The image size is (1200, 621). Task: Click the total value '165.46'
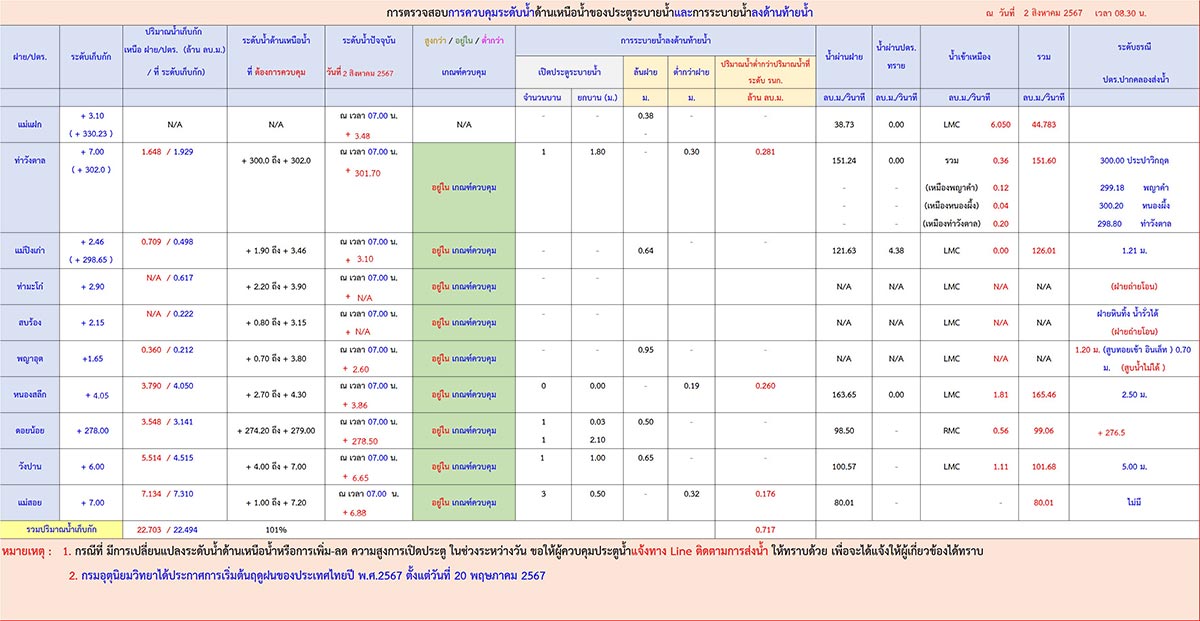coord(1044,394)
